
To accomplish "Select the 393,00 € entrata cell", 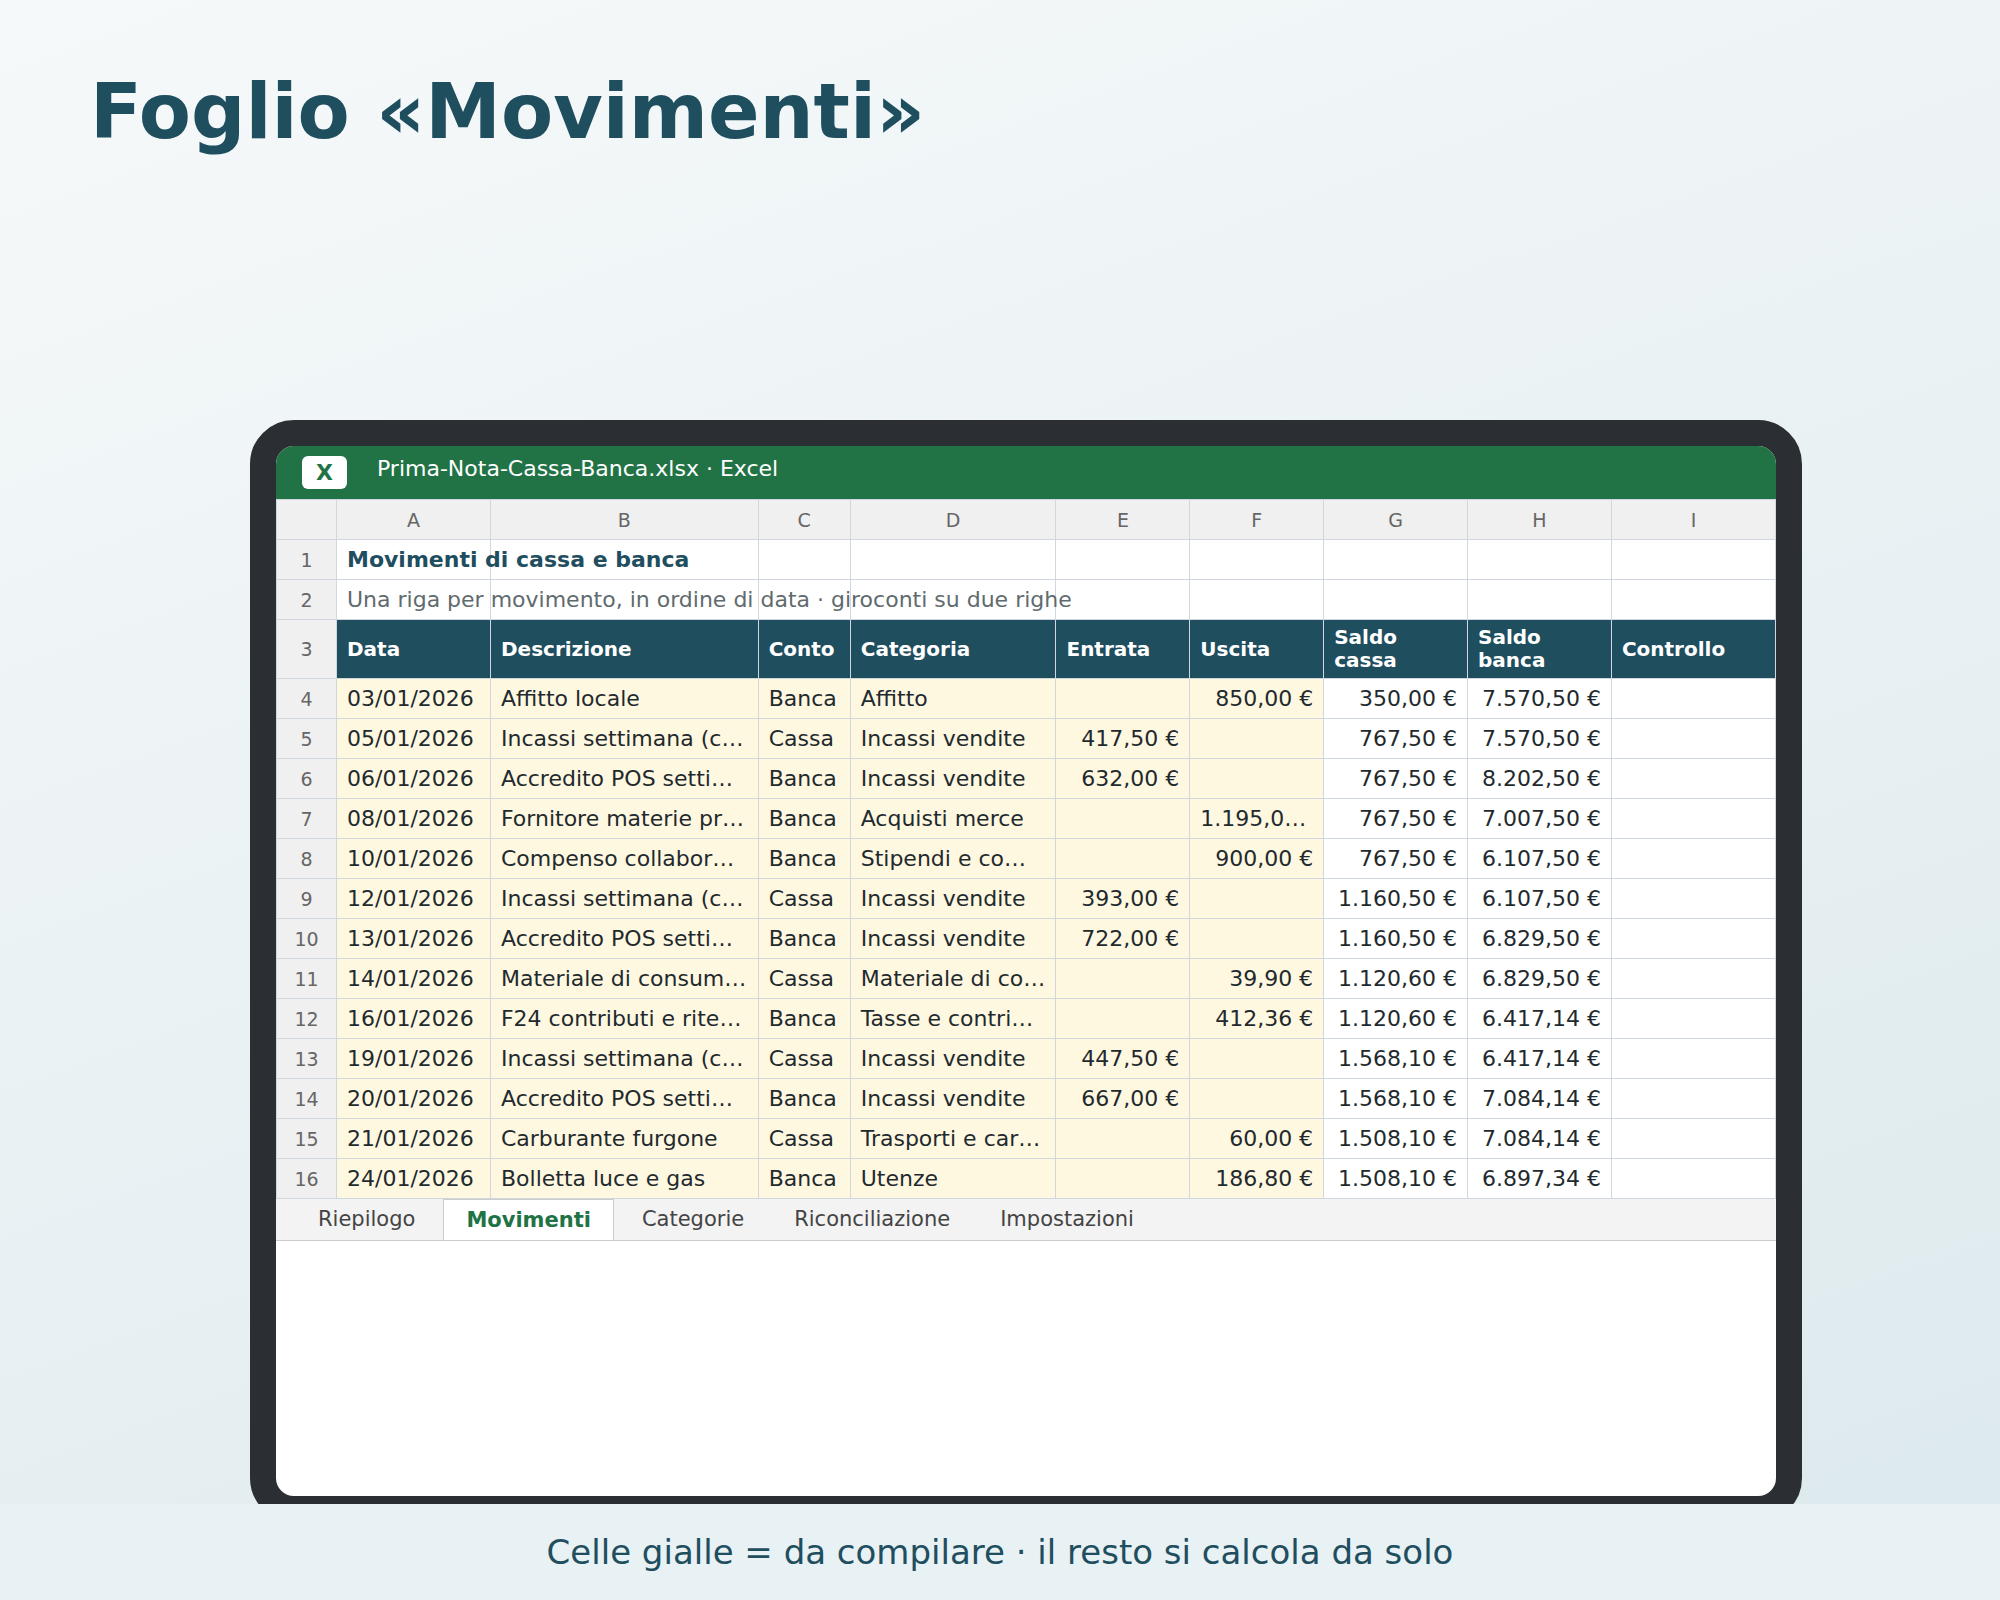I will tap(1122, 899).
